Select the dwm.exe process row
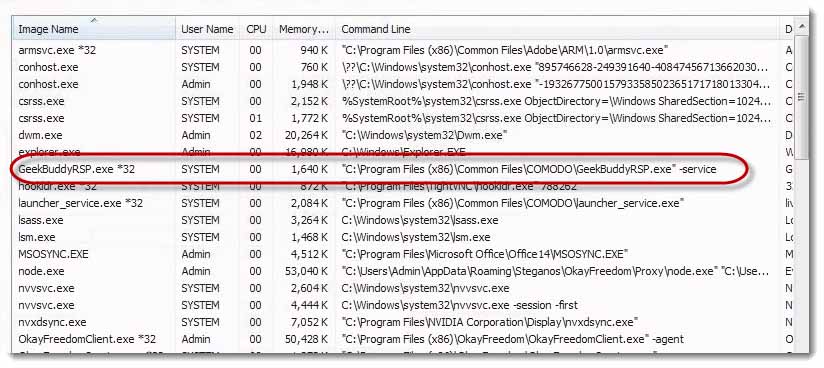The width and height of the screenshot is (824, 368). tap(397, 136)
